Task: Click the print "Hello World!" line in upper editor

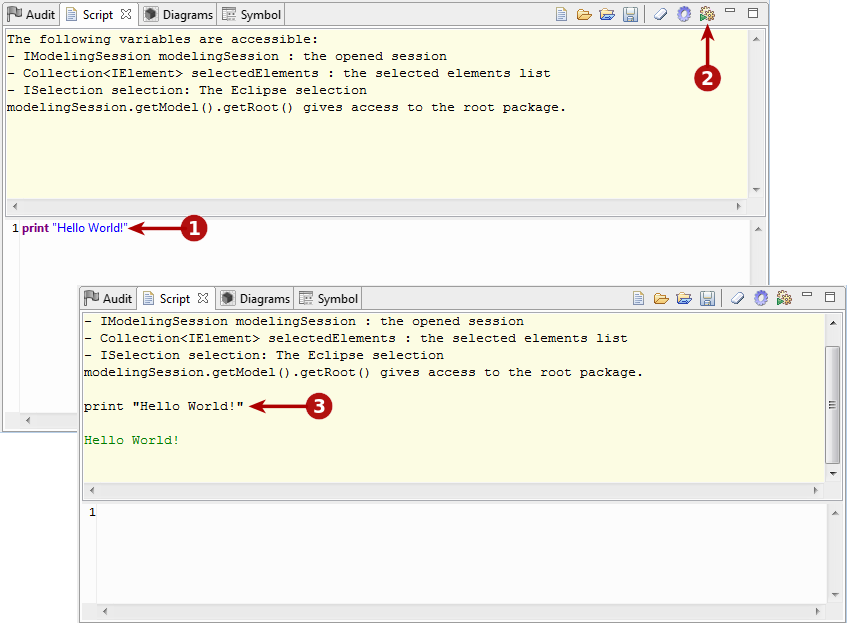Action: click(x=75, y=229)
